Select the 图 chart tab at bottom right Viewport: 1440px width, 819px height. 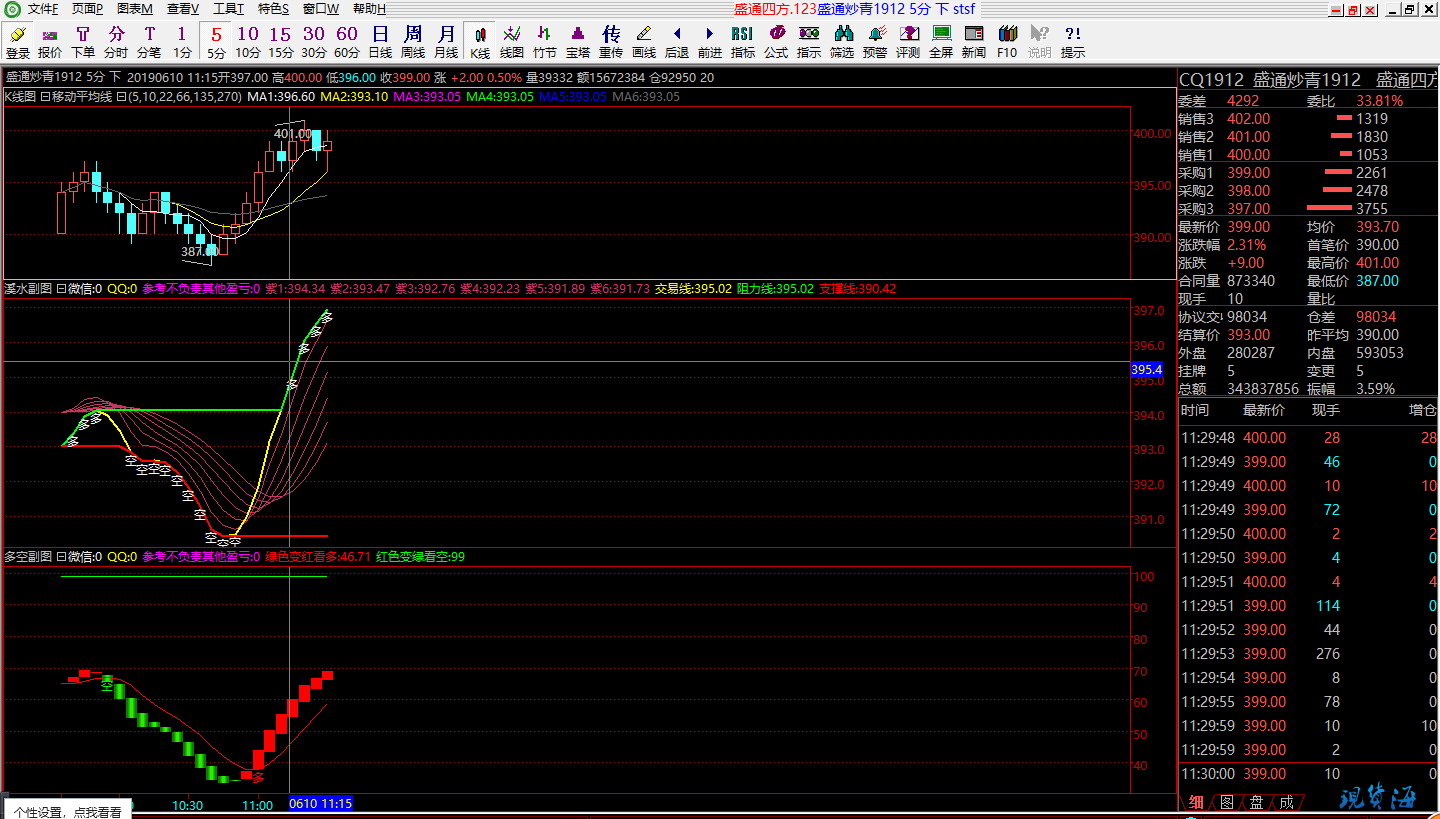pos(1226,802)
